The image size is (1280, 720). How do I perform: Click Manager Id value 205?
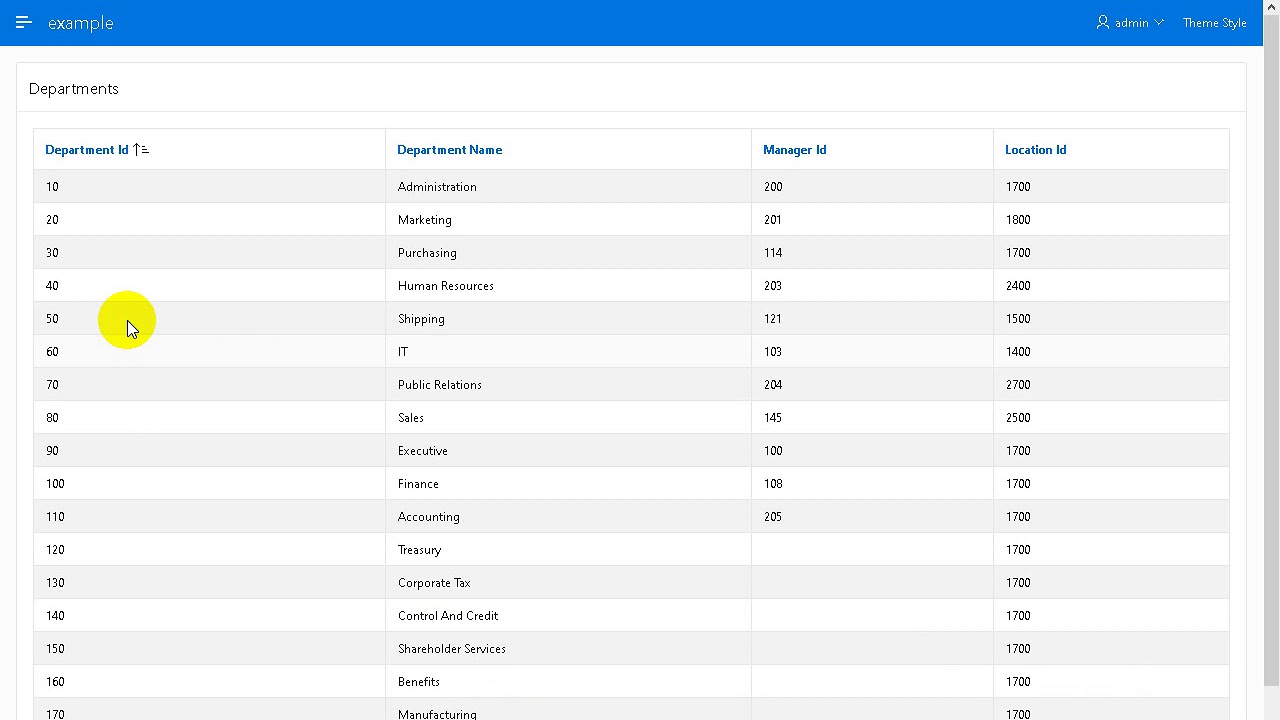click(773, 517)
